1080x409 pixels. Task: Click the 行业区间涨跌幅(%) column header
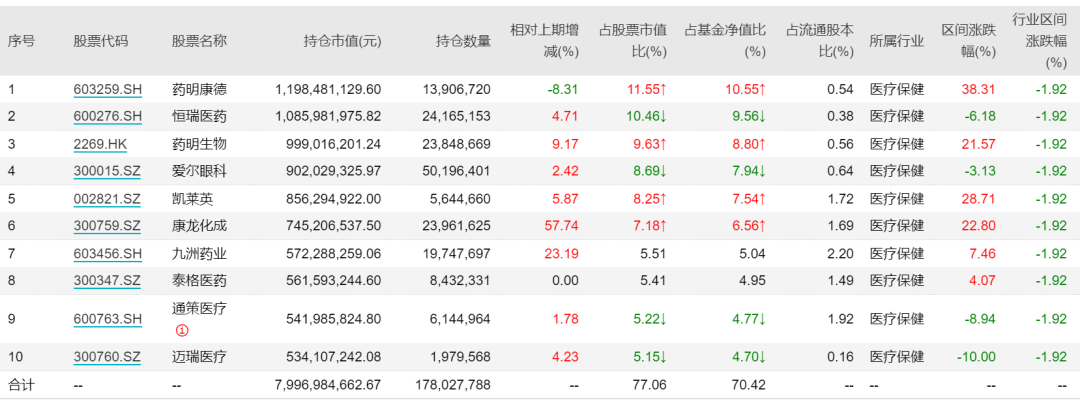pos(1039,41)
